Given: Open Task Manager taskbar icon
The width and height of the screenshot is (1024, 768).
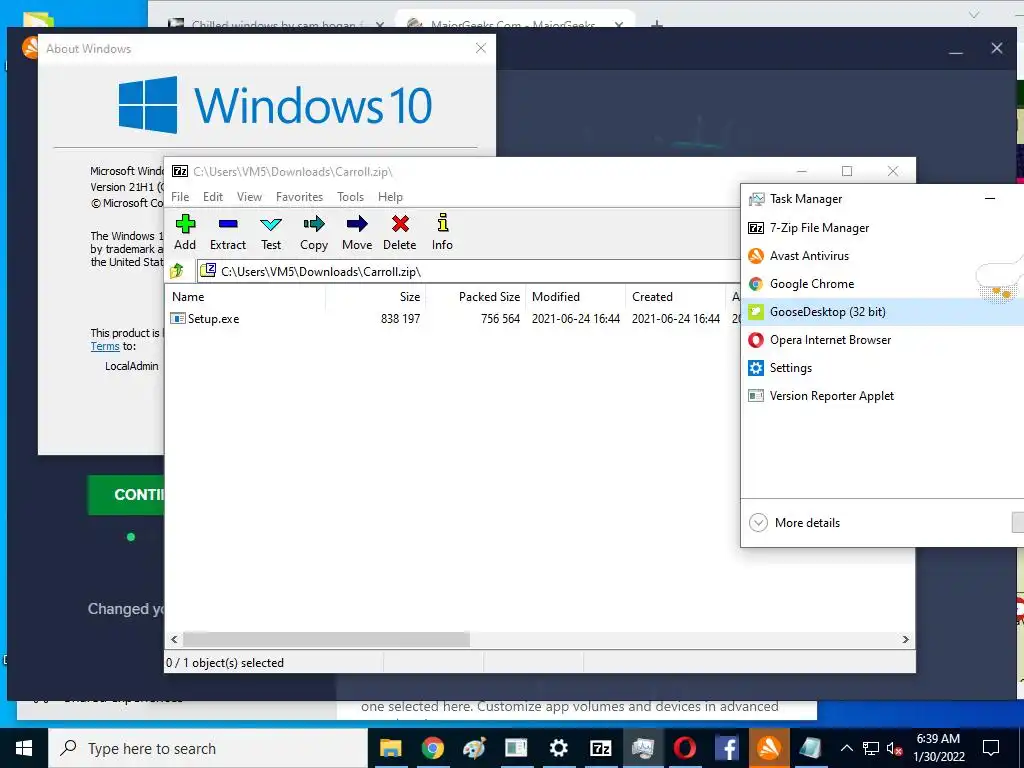Looking at the screenshot, I should coord(643,748).
